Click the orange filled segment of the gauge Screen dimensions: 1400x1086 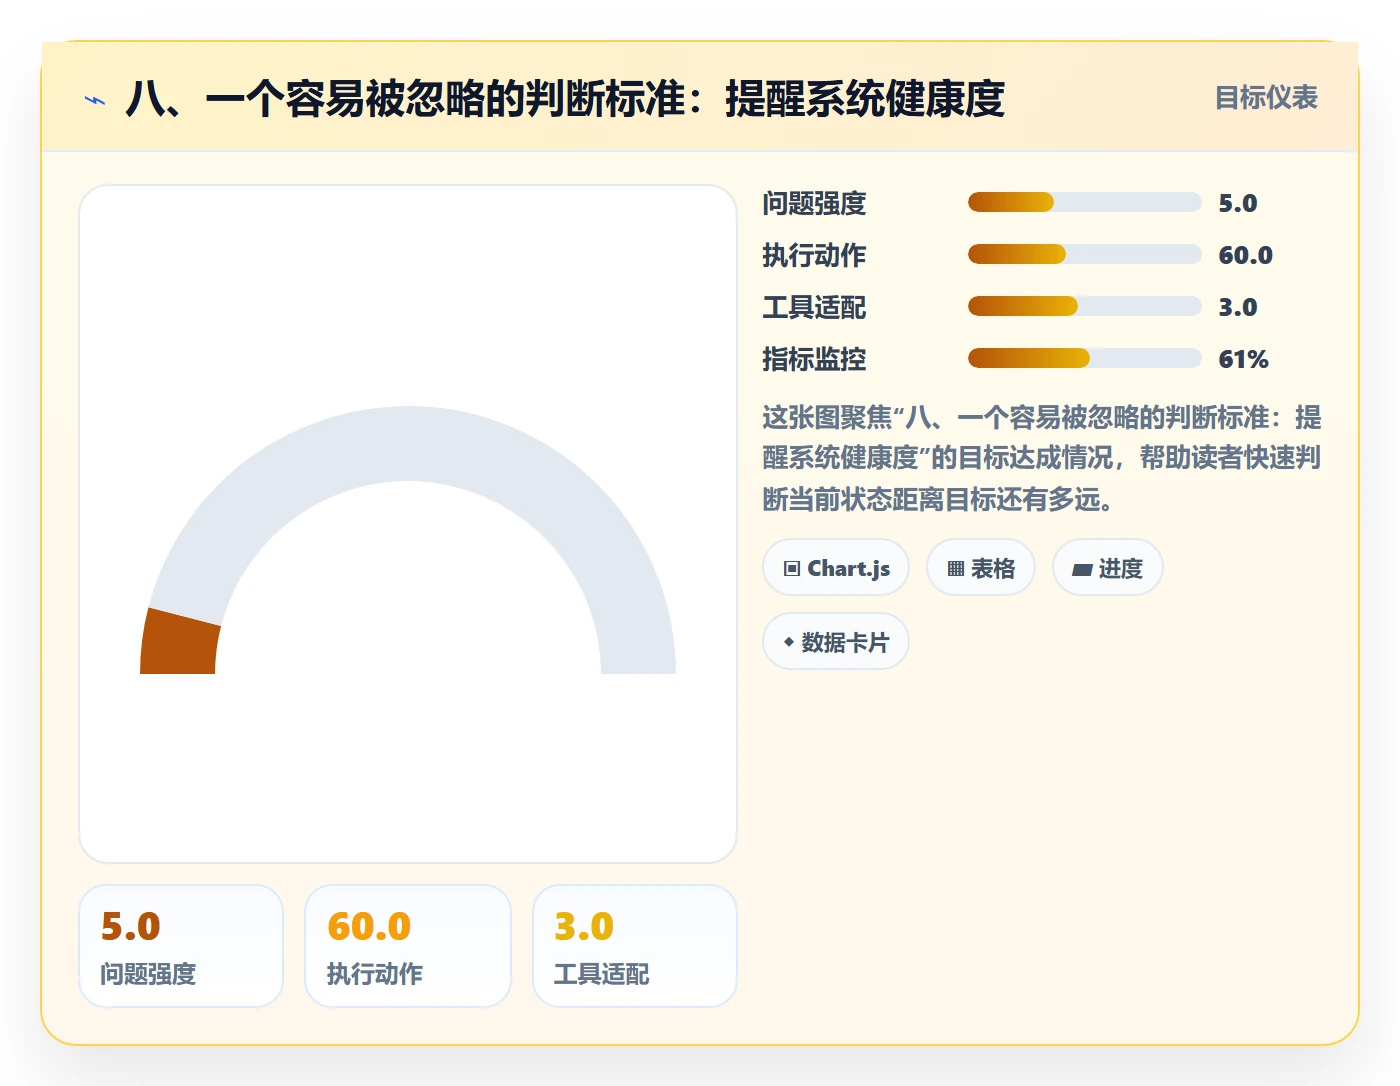pyautogui.click(x=180, y=643)
